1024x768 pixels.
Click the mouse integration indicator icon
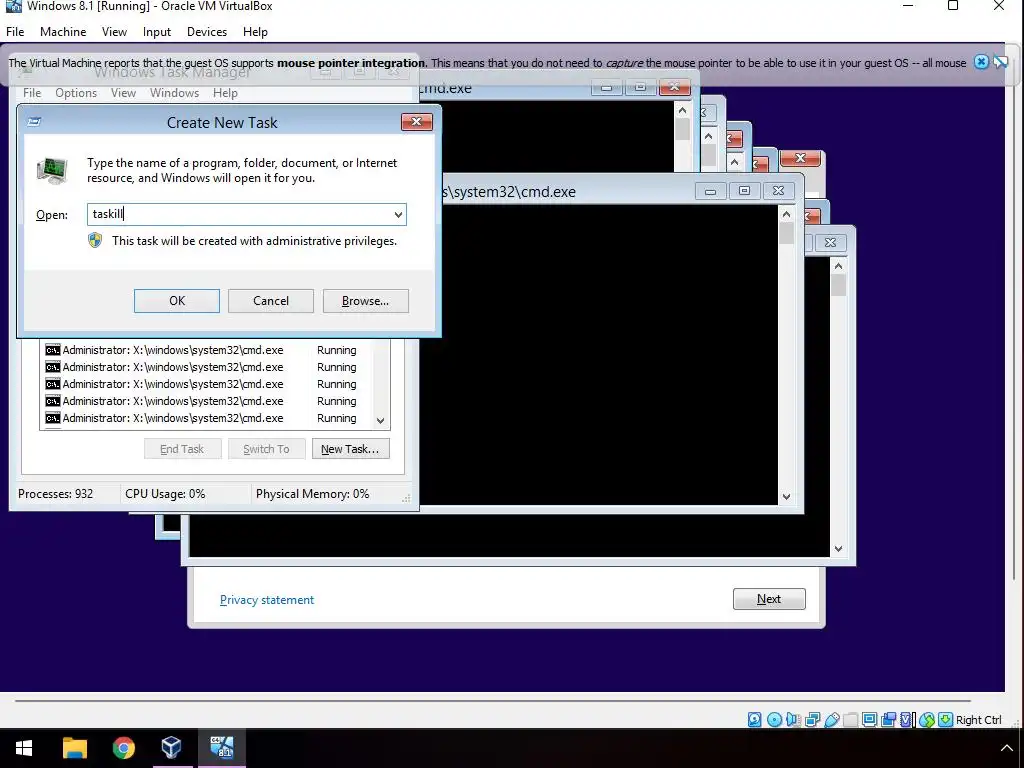tap(927, 720)
